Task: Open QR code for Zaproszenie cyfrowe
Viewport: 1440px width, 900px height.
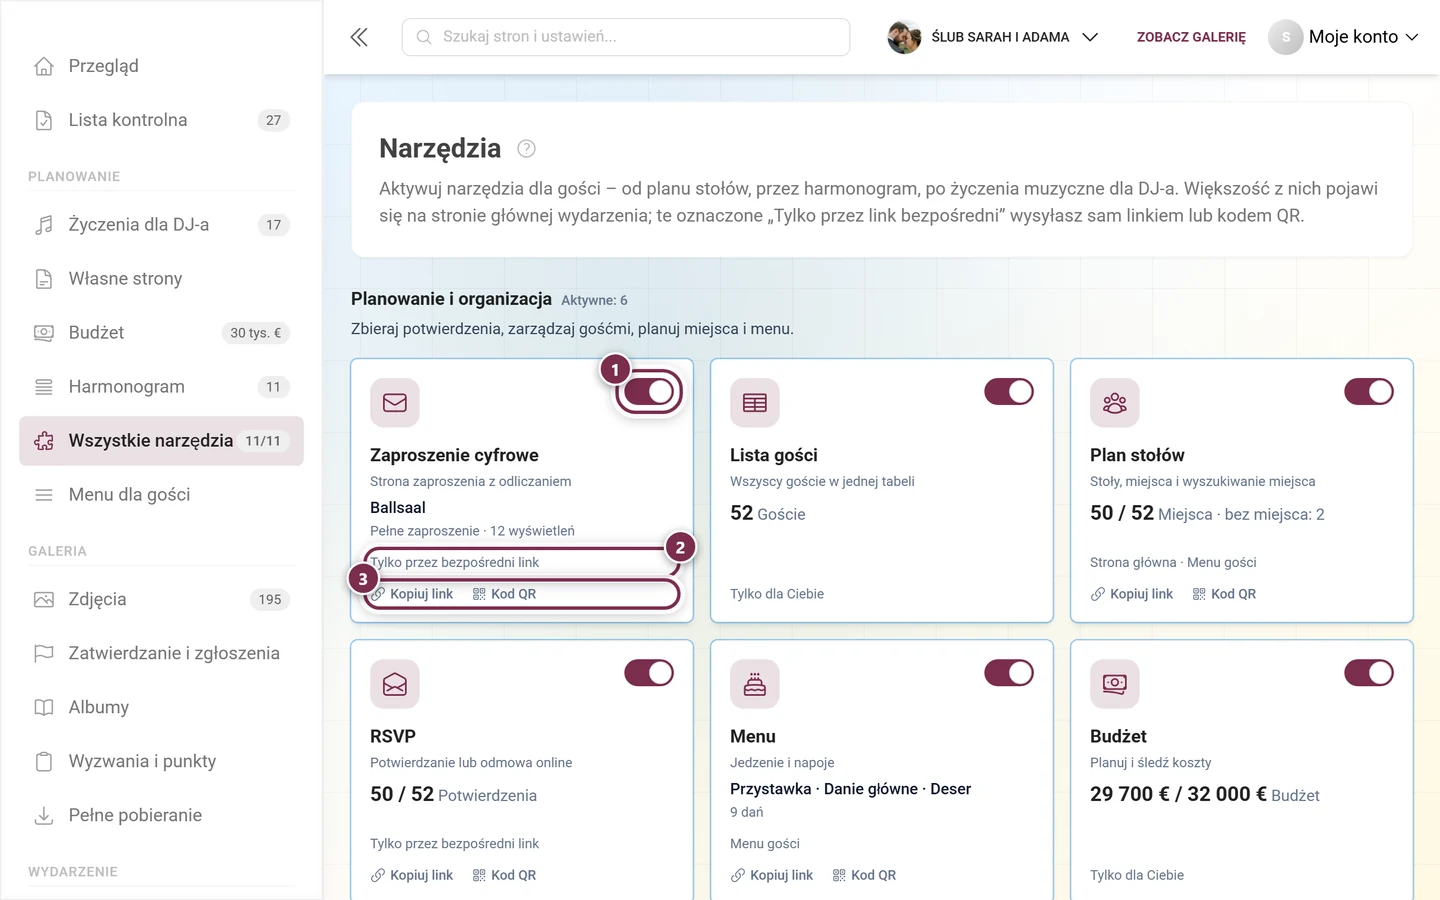Action: click(505, 594)
